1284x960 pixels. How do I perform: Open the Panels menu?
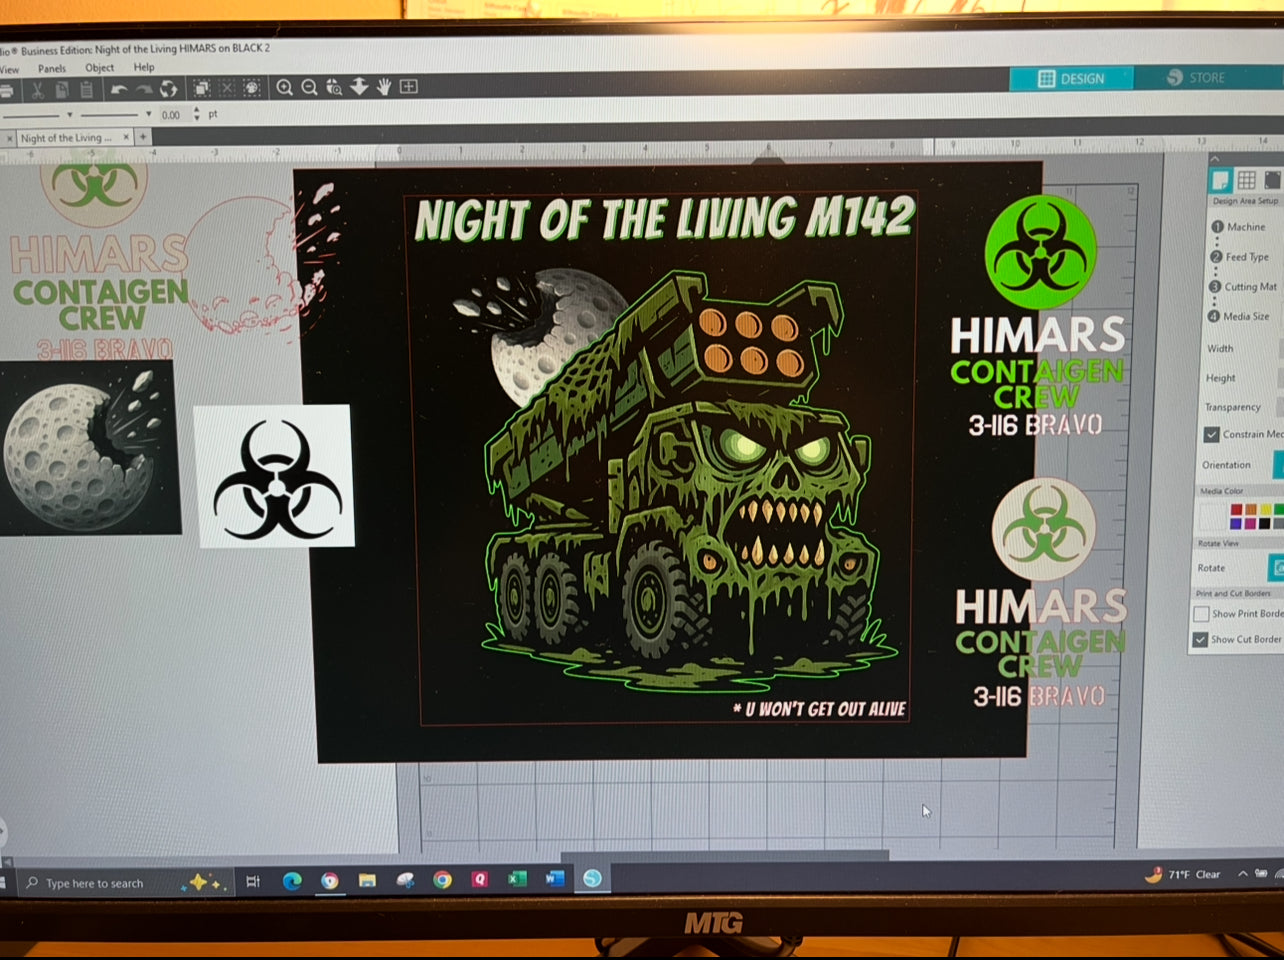[52, 69]
